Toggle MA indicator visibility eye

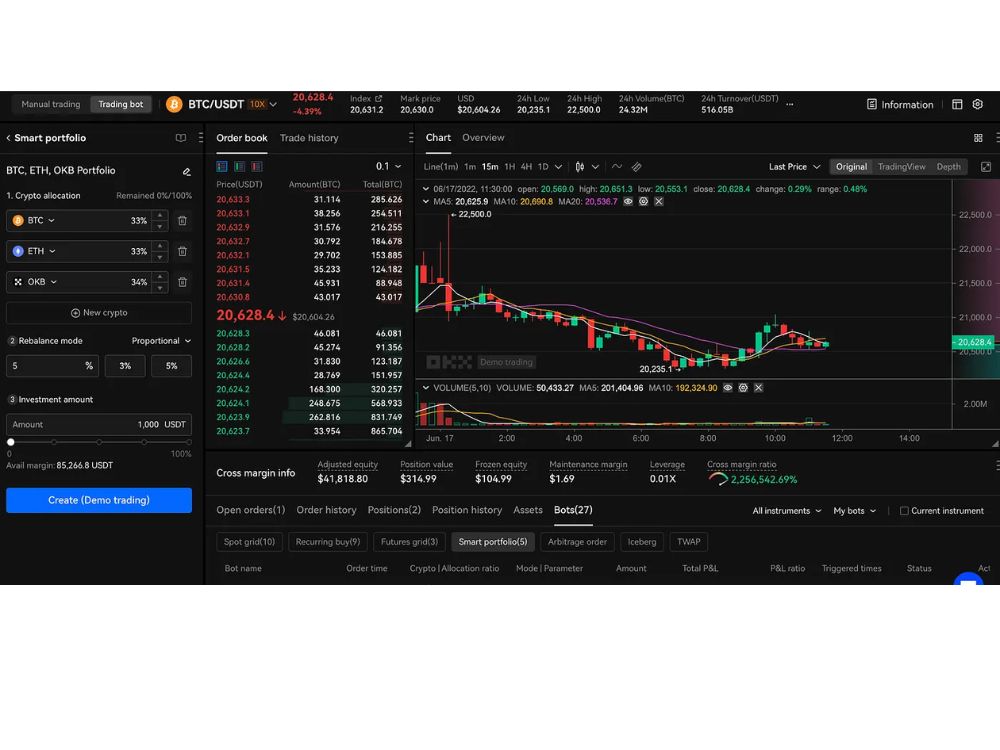(628, 202)
